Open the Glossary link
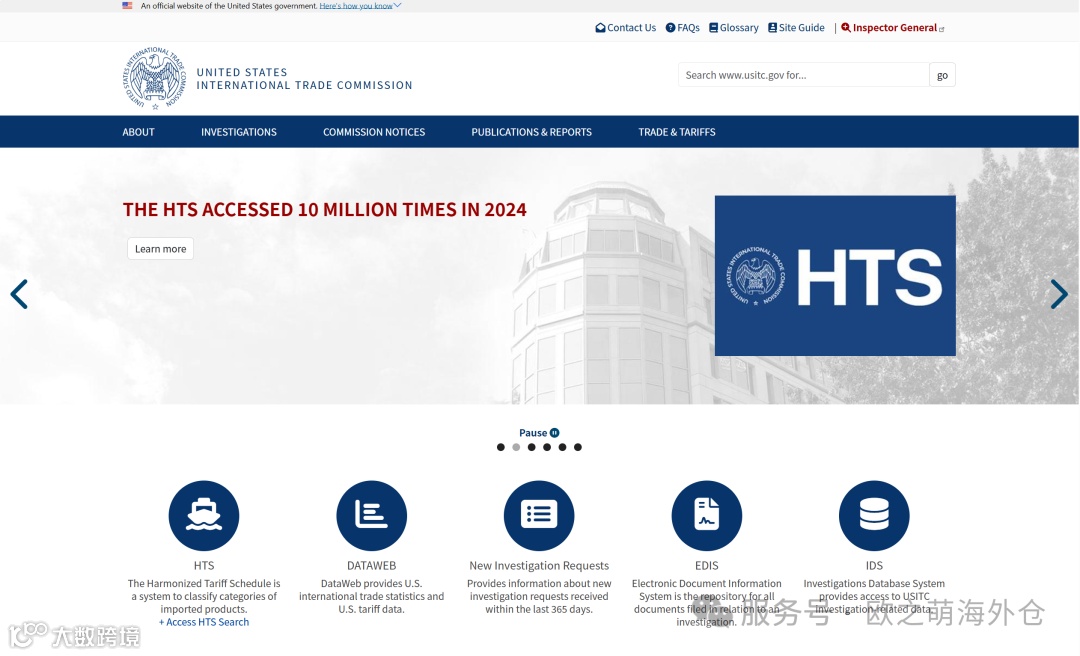Image resolution: width=1080 pixels, height=656 pixels. (x=734, y=28)
